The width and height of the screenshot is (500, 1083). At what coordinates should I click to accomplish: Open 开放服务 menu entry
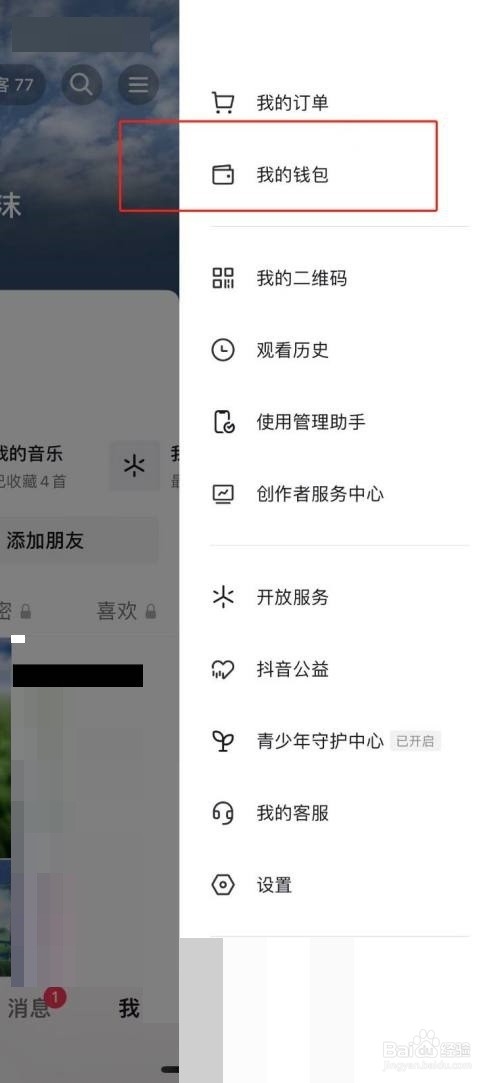[x=340, y=597]
